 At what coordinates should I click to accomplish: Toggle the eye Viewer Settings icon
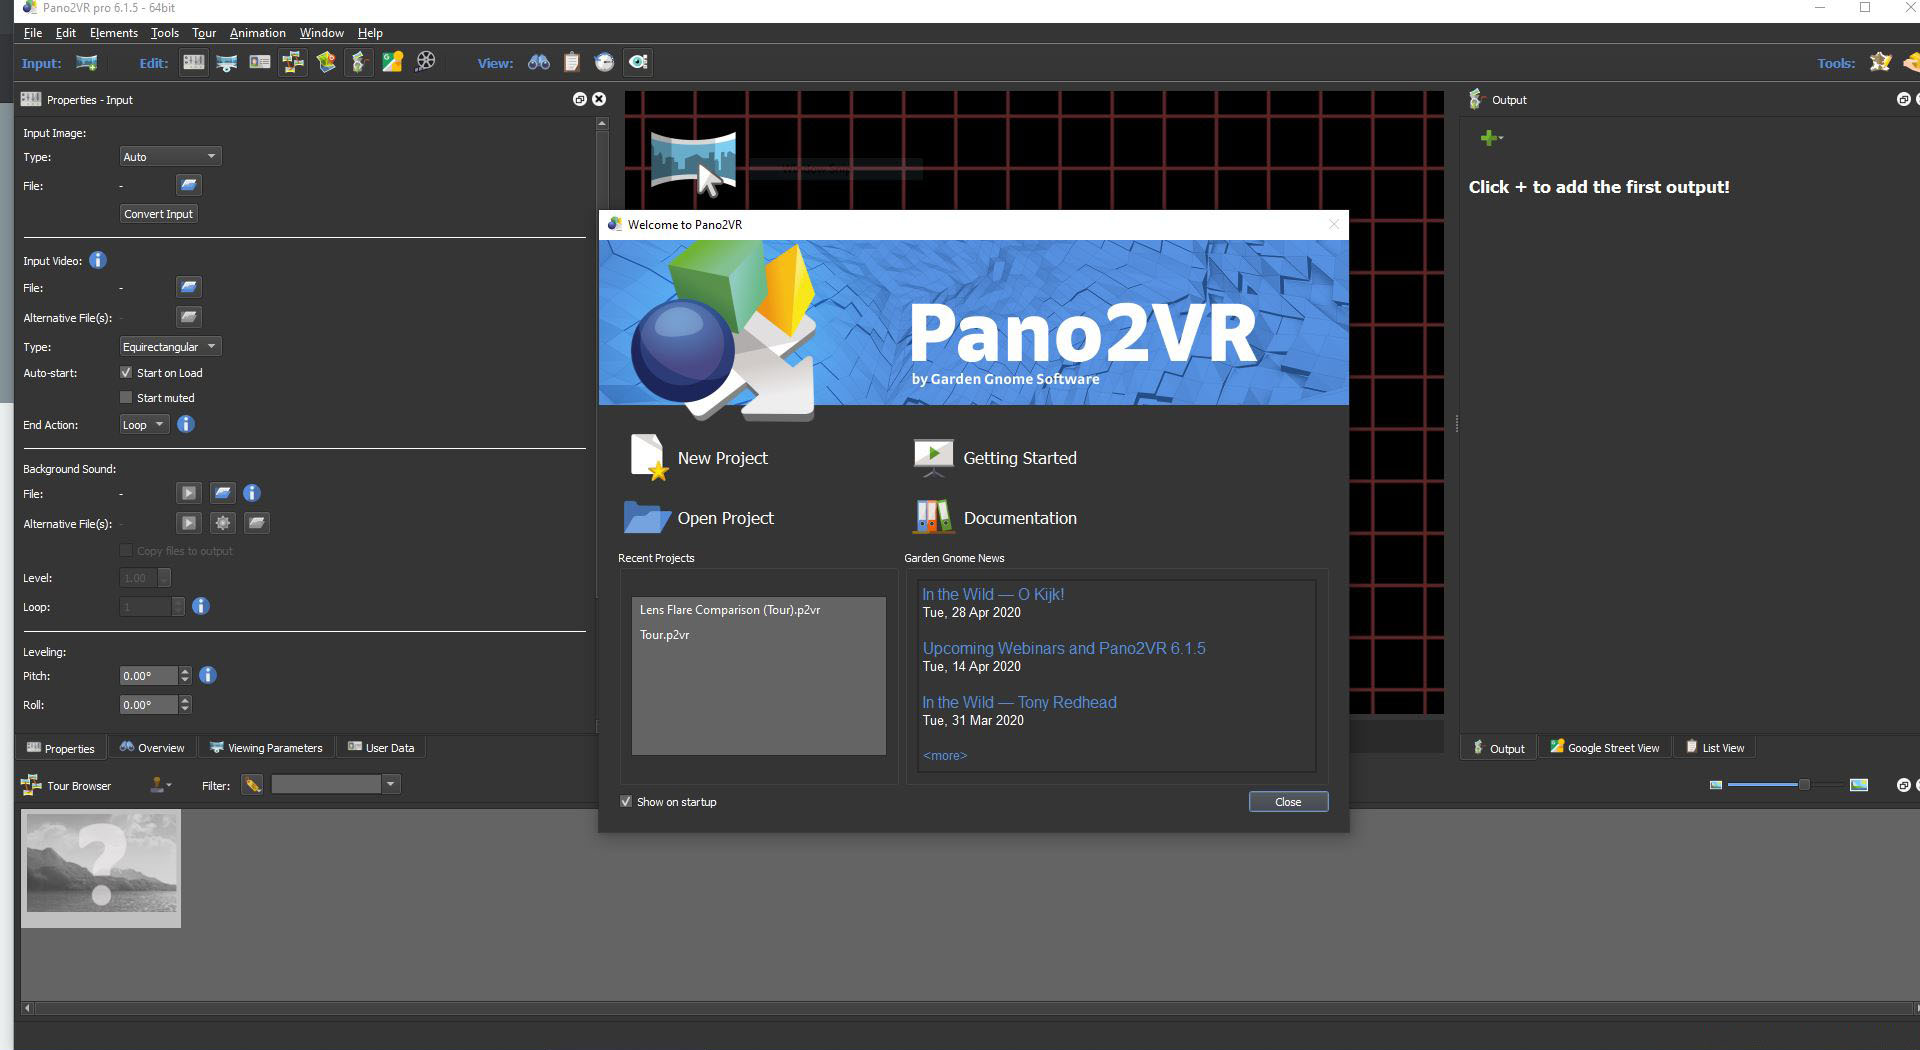click(x=638, y=62)
